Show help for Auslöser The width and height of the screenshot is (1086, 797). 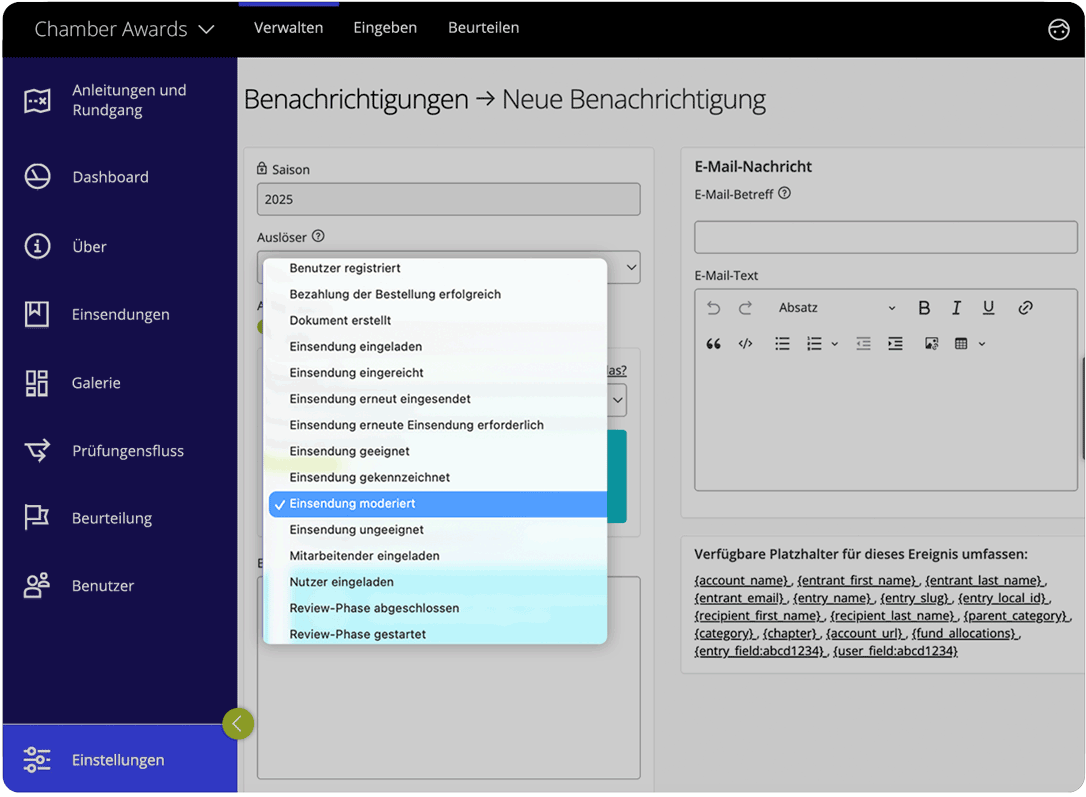(x=318, y=236)
